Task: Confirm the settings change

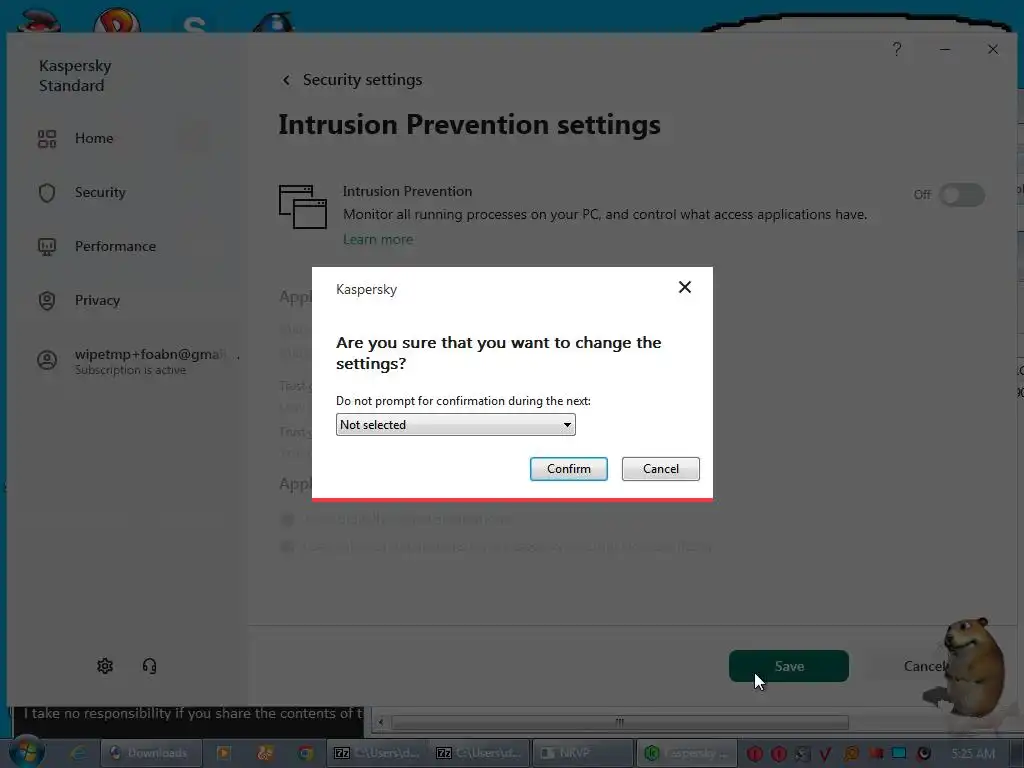Action: (x=568, y=469)
